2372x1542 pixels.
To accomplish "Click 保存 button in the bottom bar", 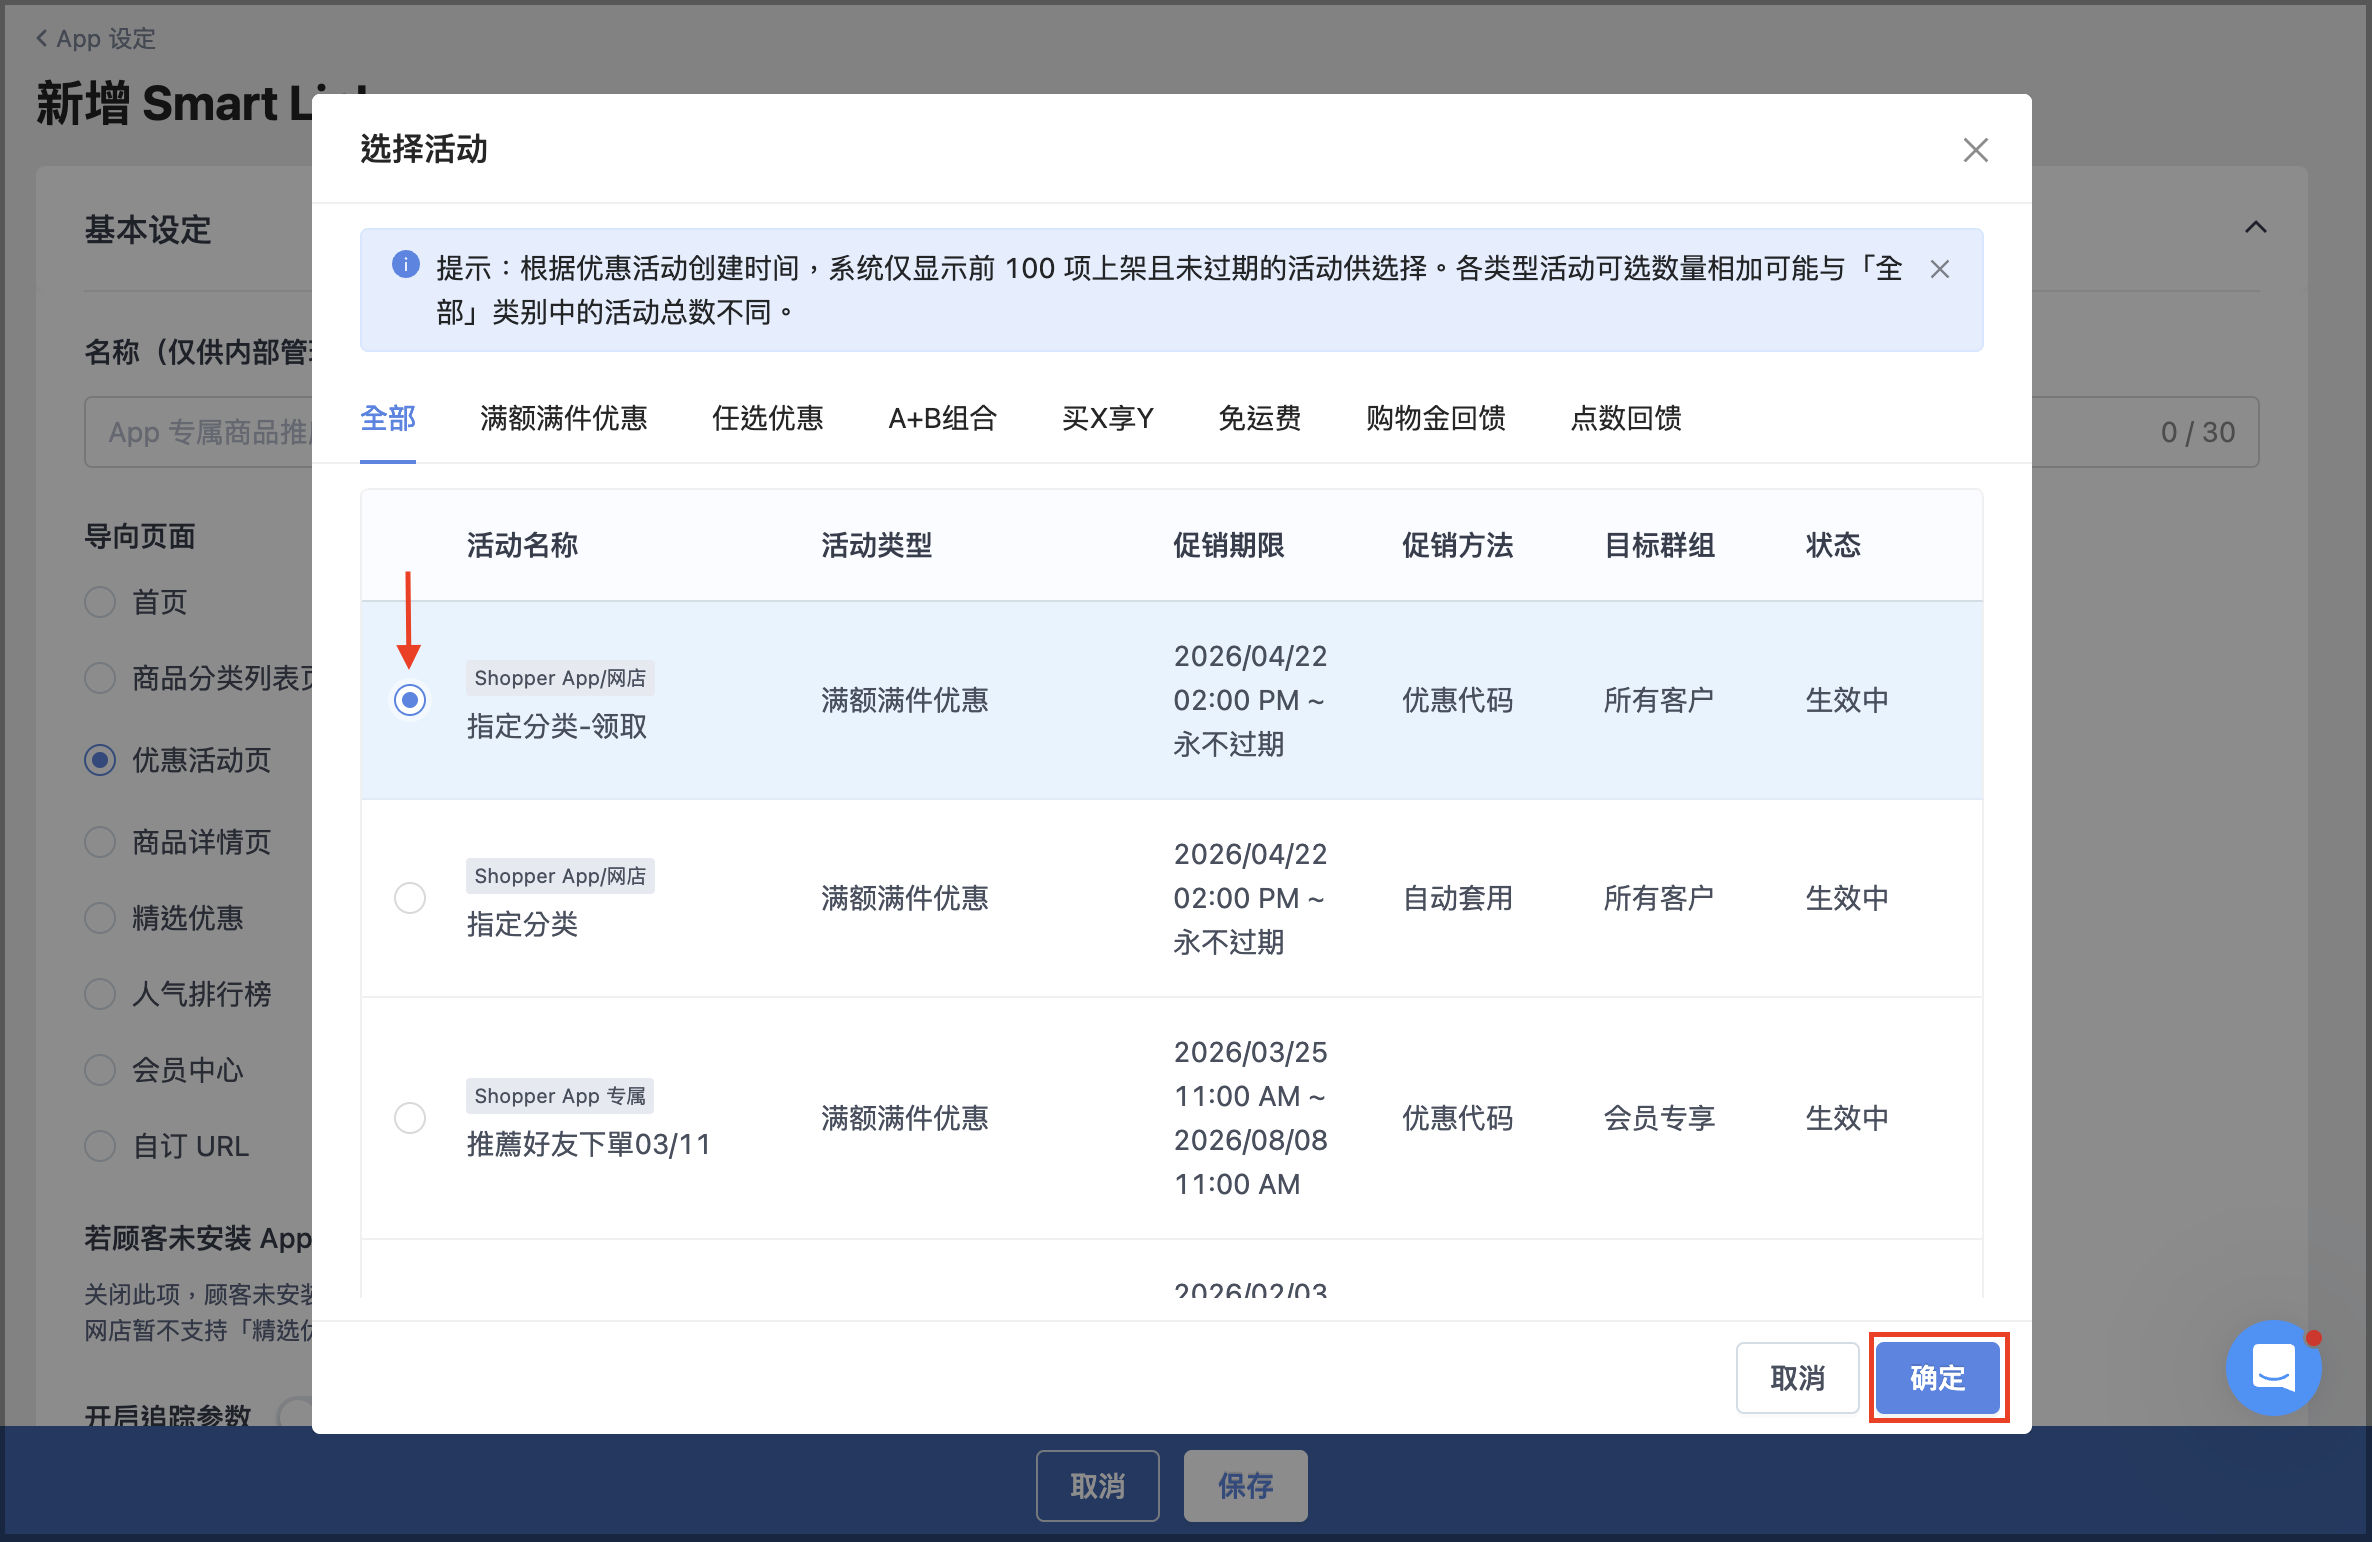I will tap(1245, 1486).
